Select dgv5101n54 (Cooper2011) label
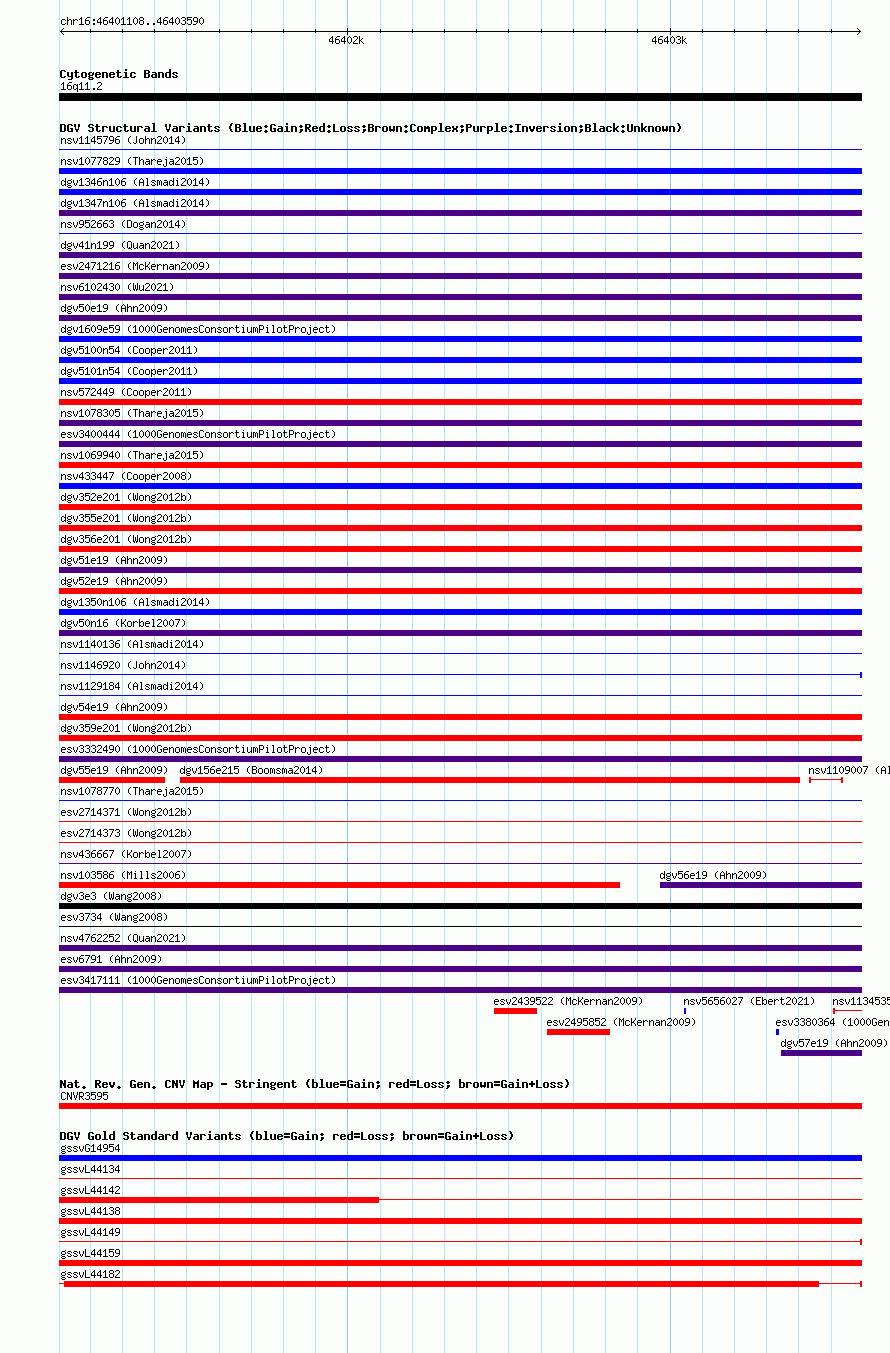The image size is (890, 1353). 129,371
